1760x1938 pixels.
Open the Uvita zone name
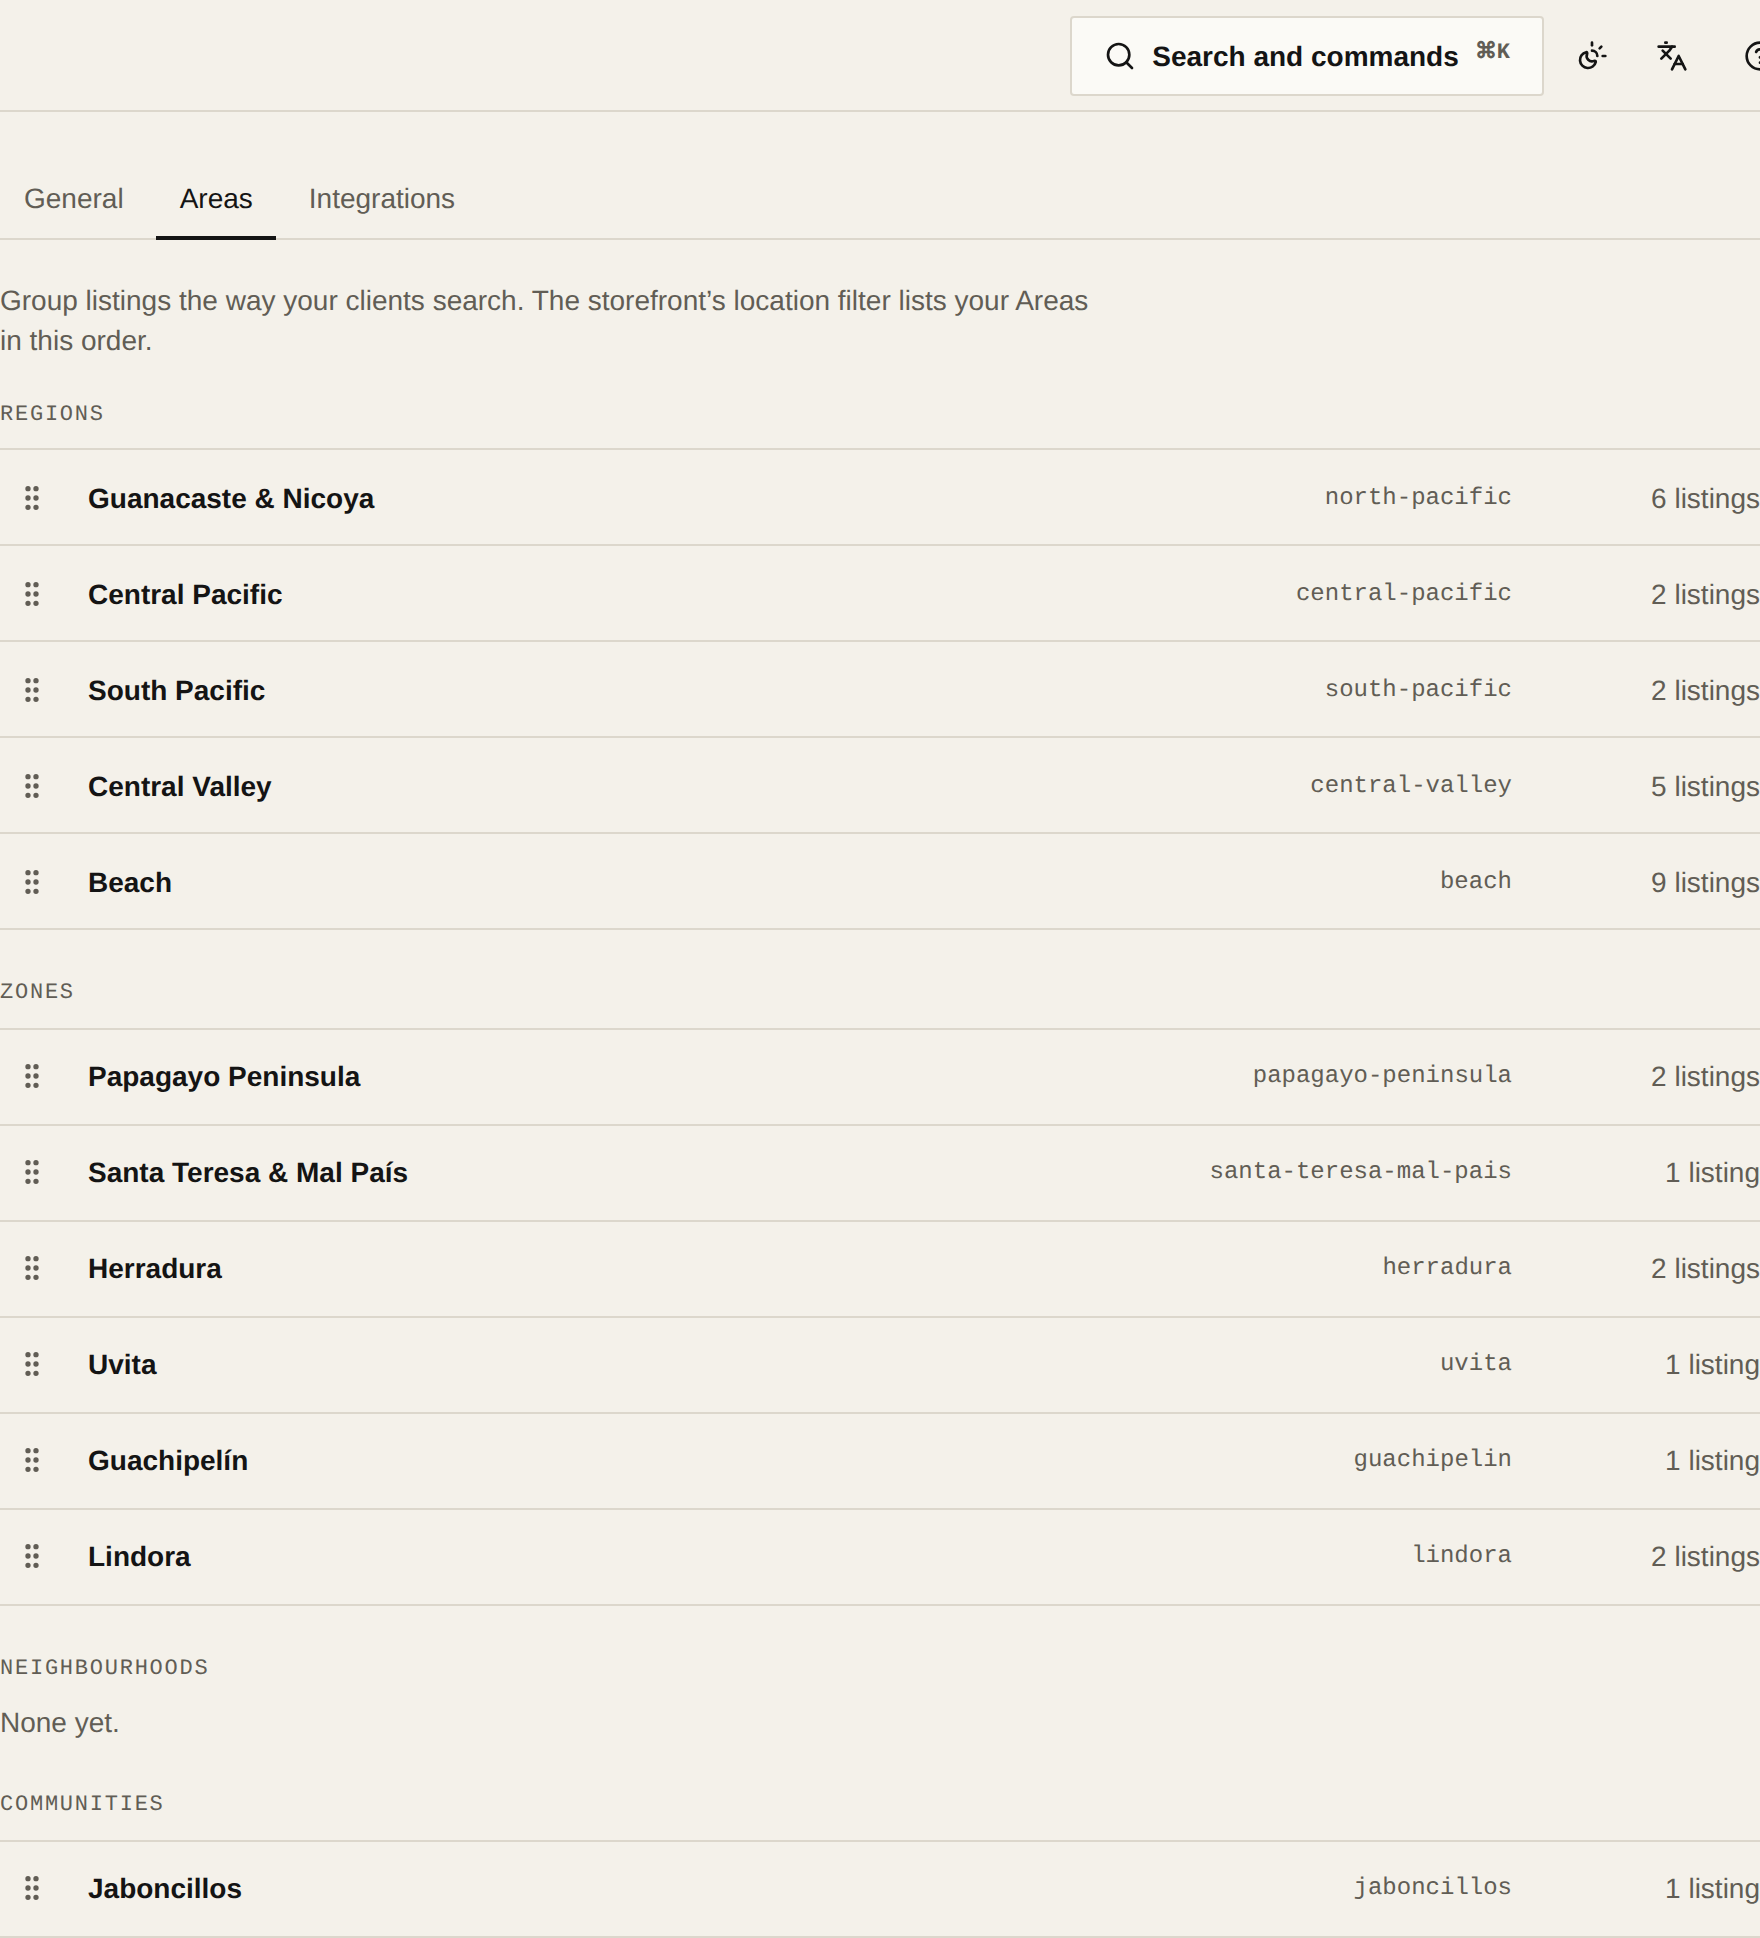[122, 1364]
